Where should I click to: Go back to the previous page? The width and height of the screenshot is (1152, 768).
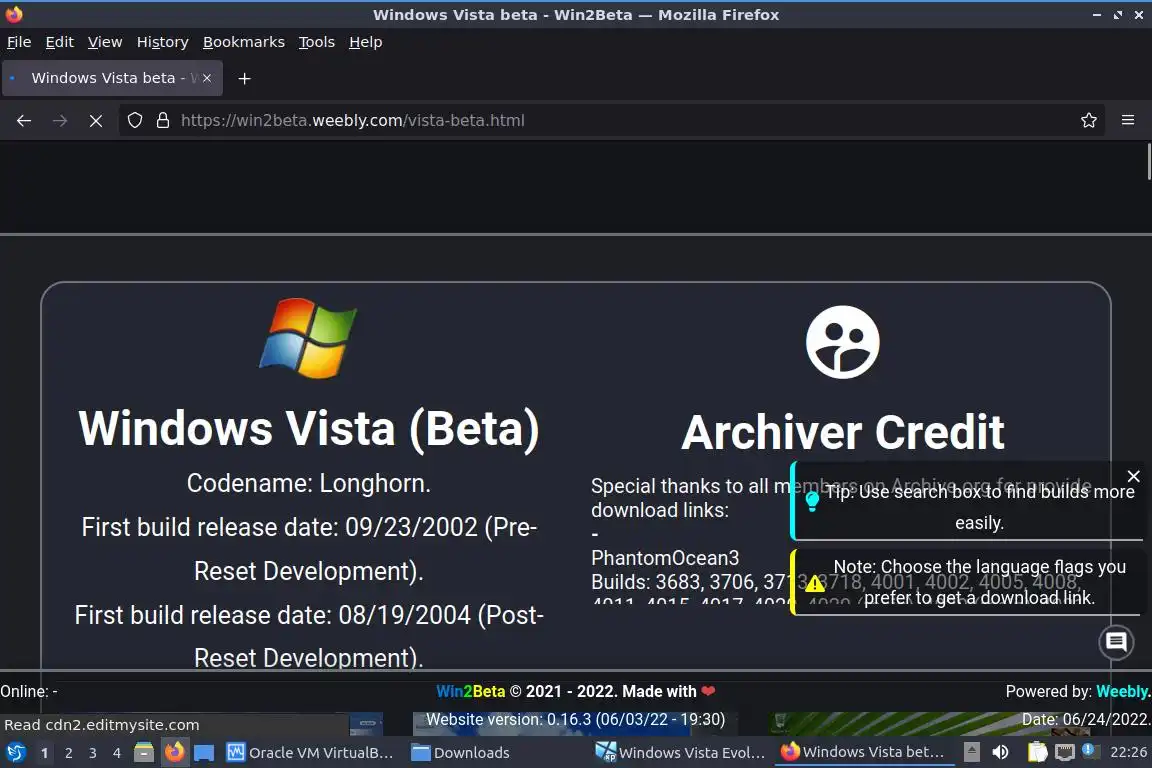[24, 121]
